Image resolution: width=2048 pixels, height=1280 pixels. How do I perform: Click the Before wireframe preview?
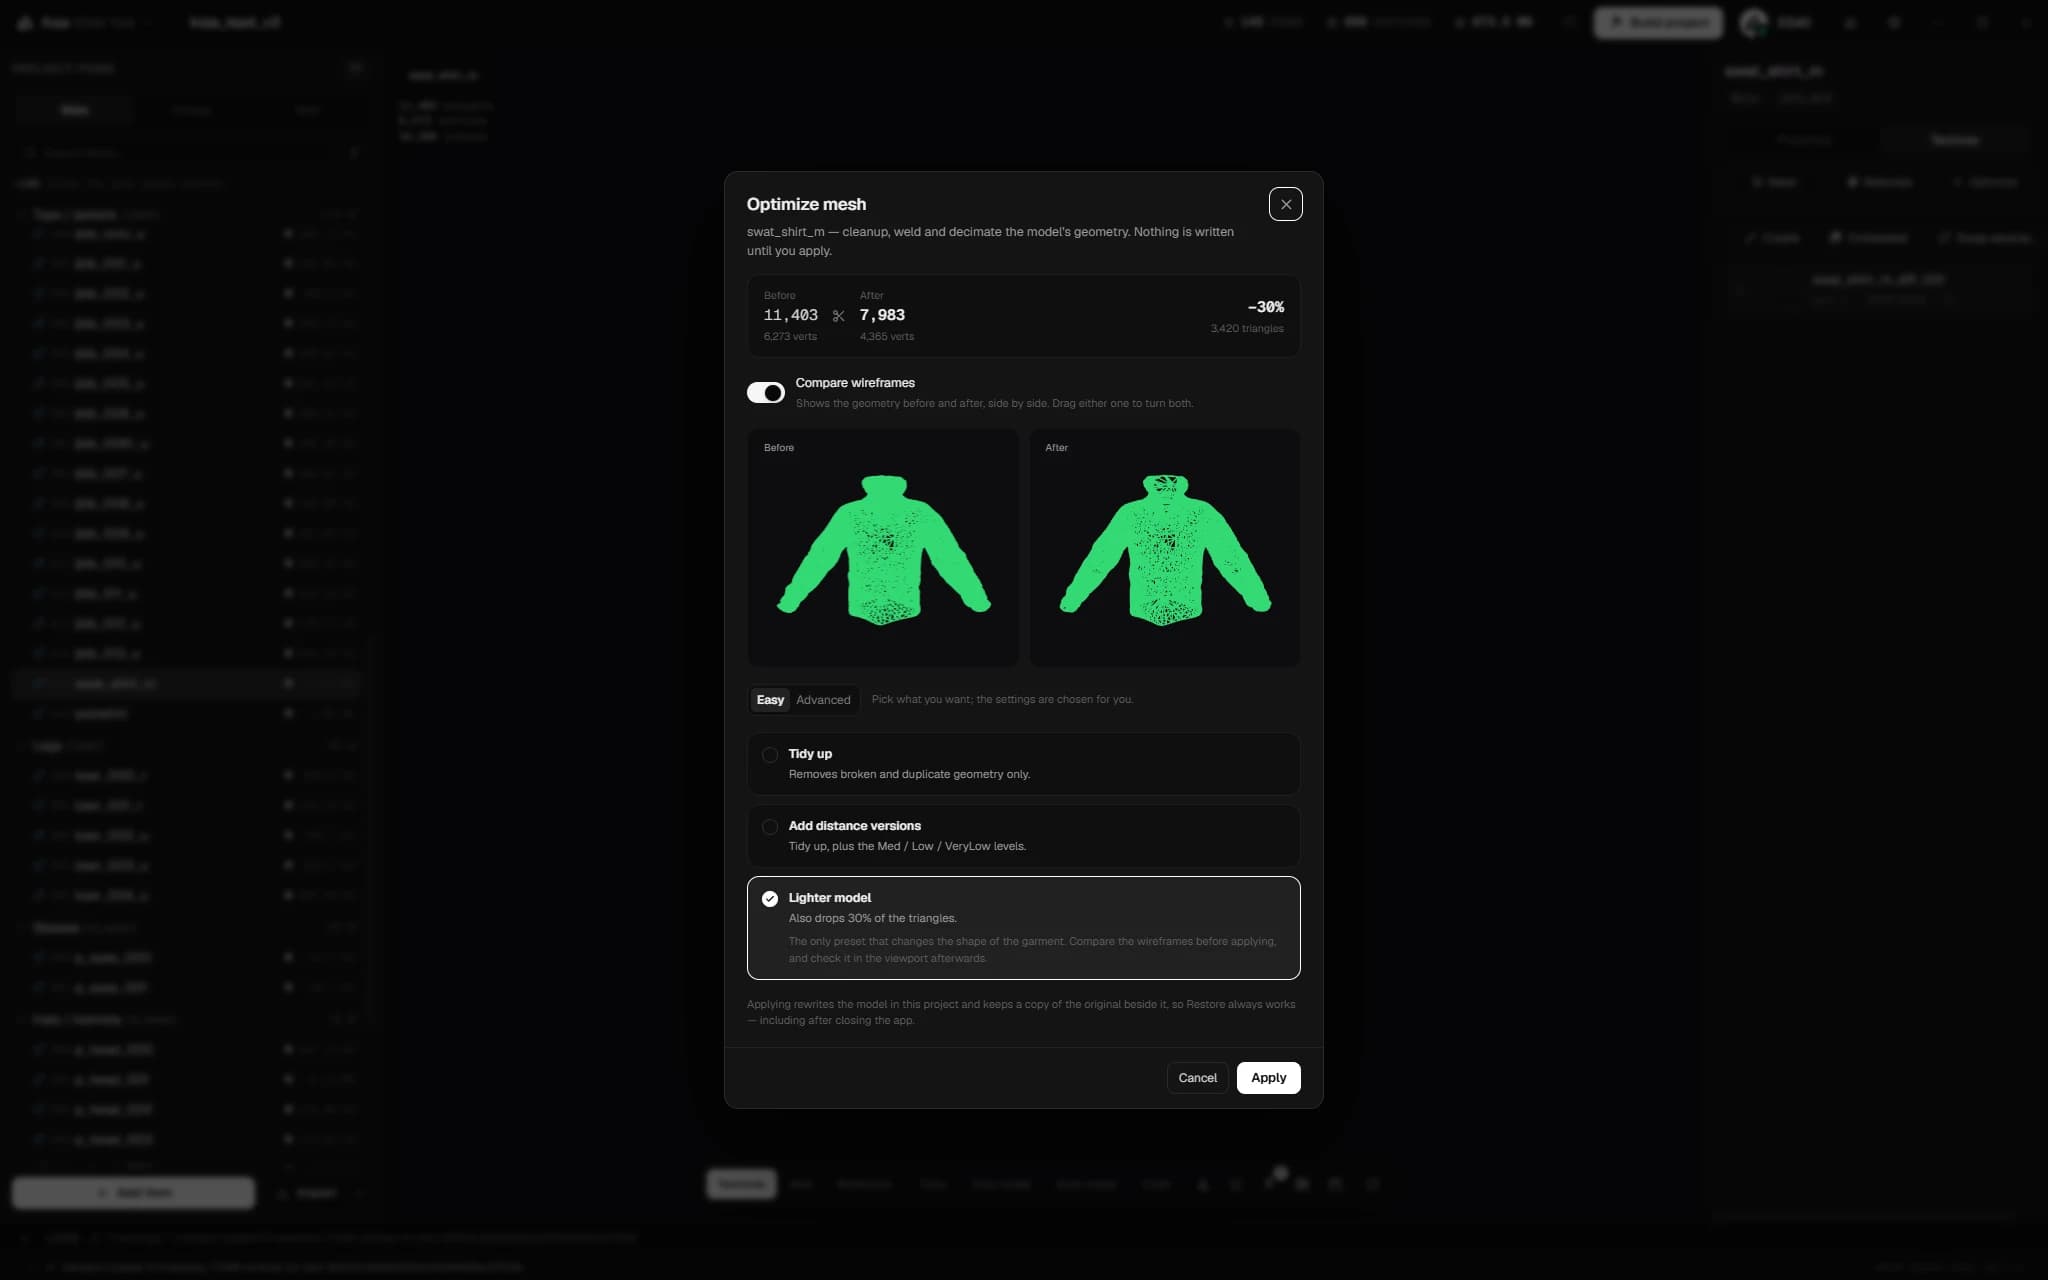pos(883,548)
